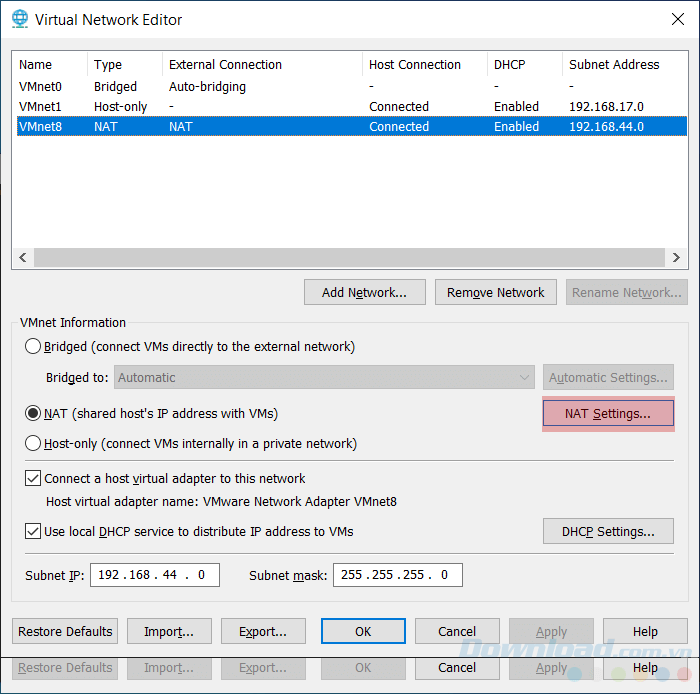Click the Host-only type cell for VMnet1
Image resolution: width=700 pixels, height=694 pixels.
coord(121,107)
